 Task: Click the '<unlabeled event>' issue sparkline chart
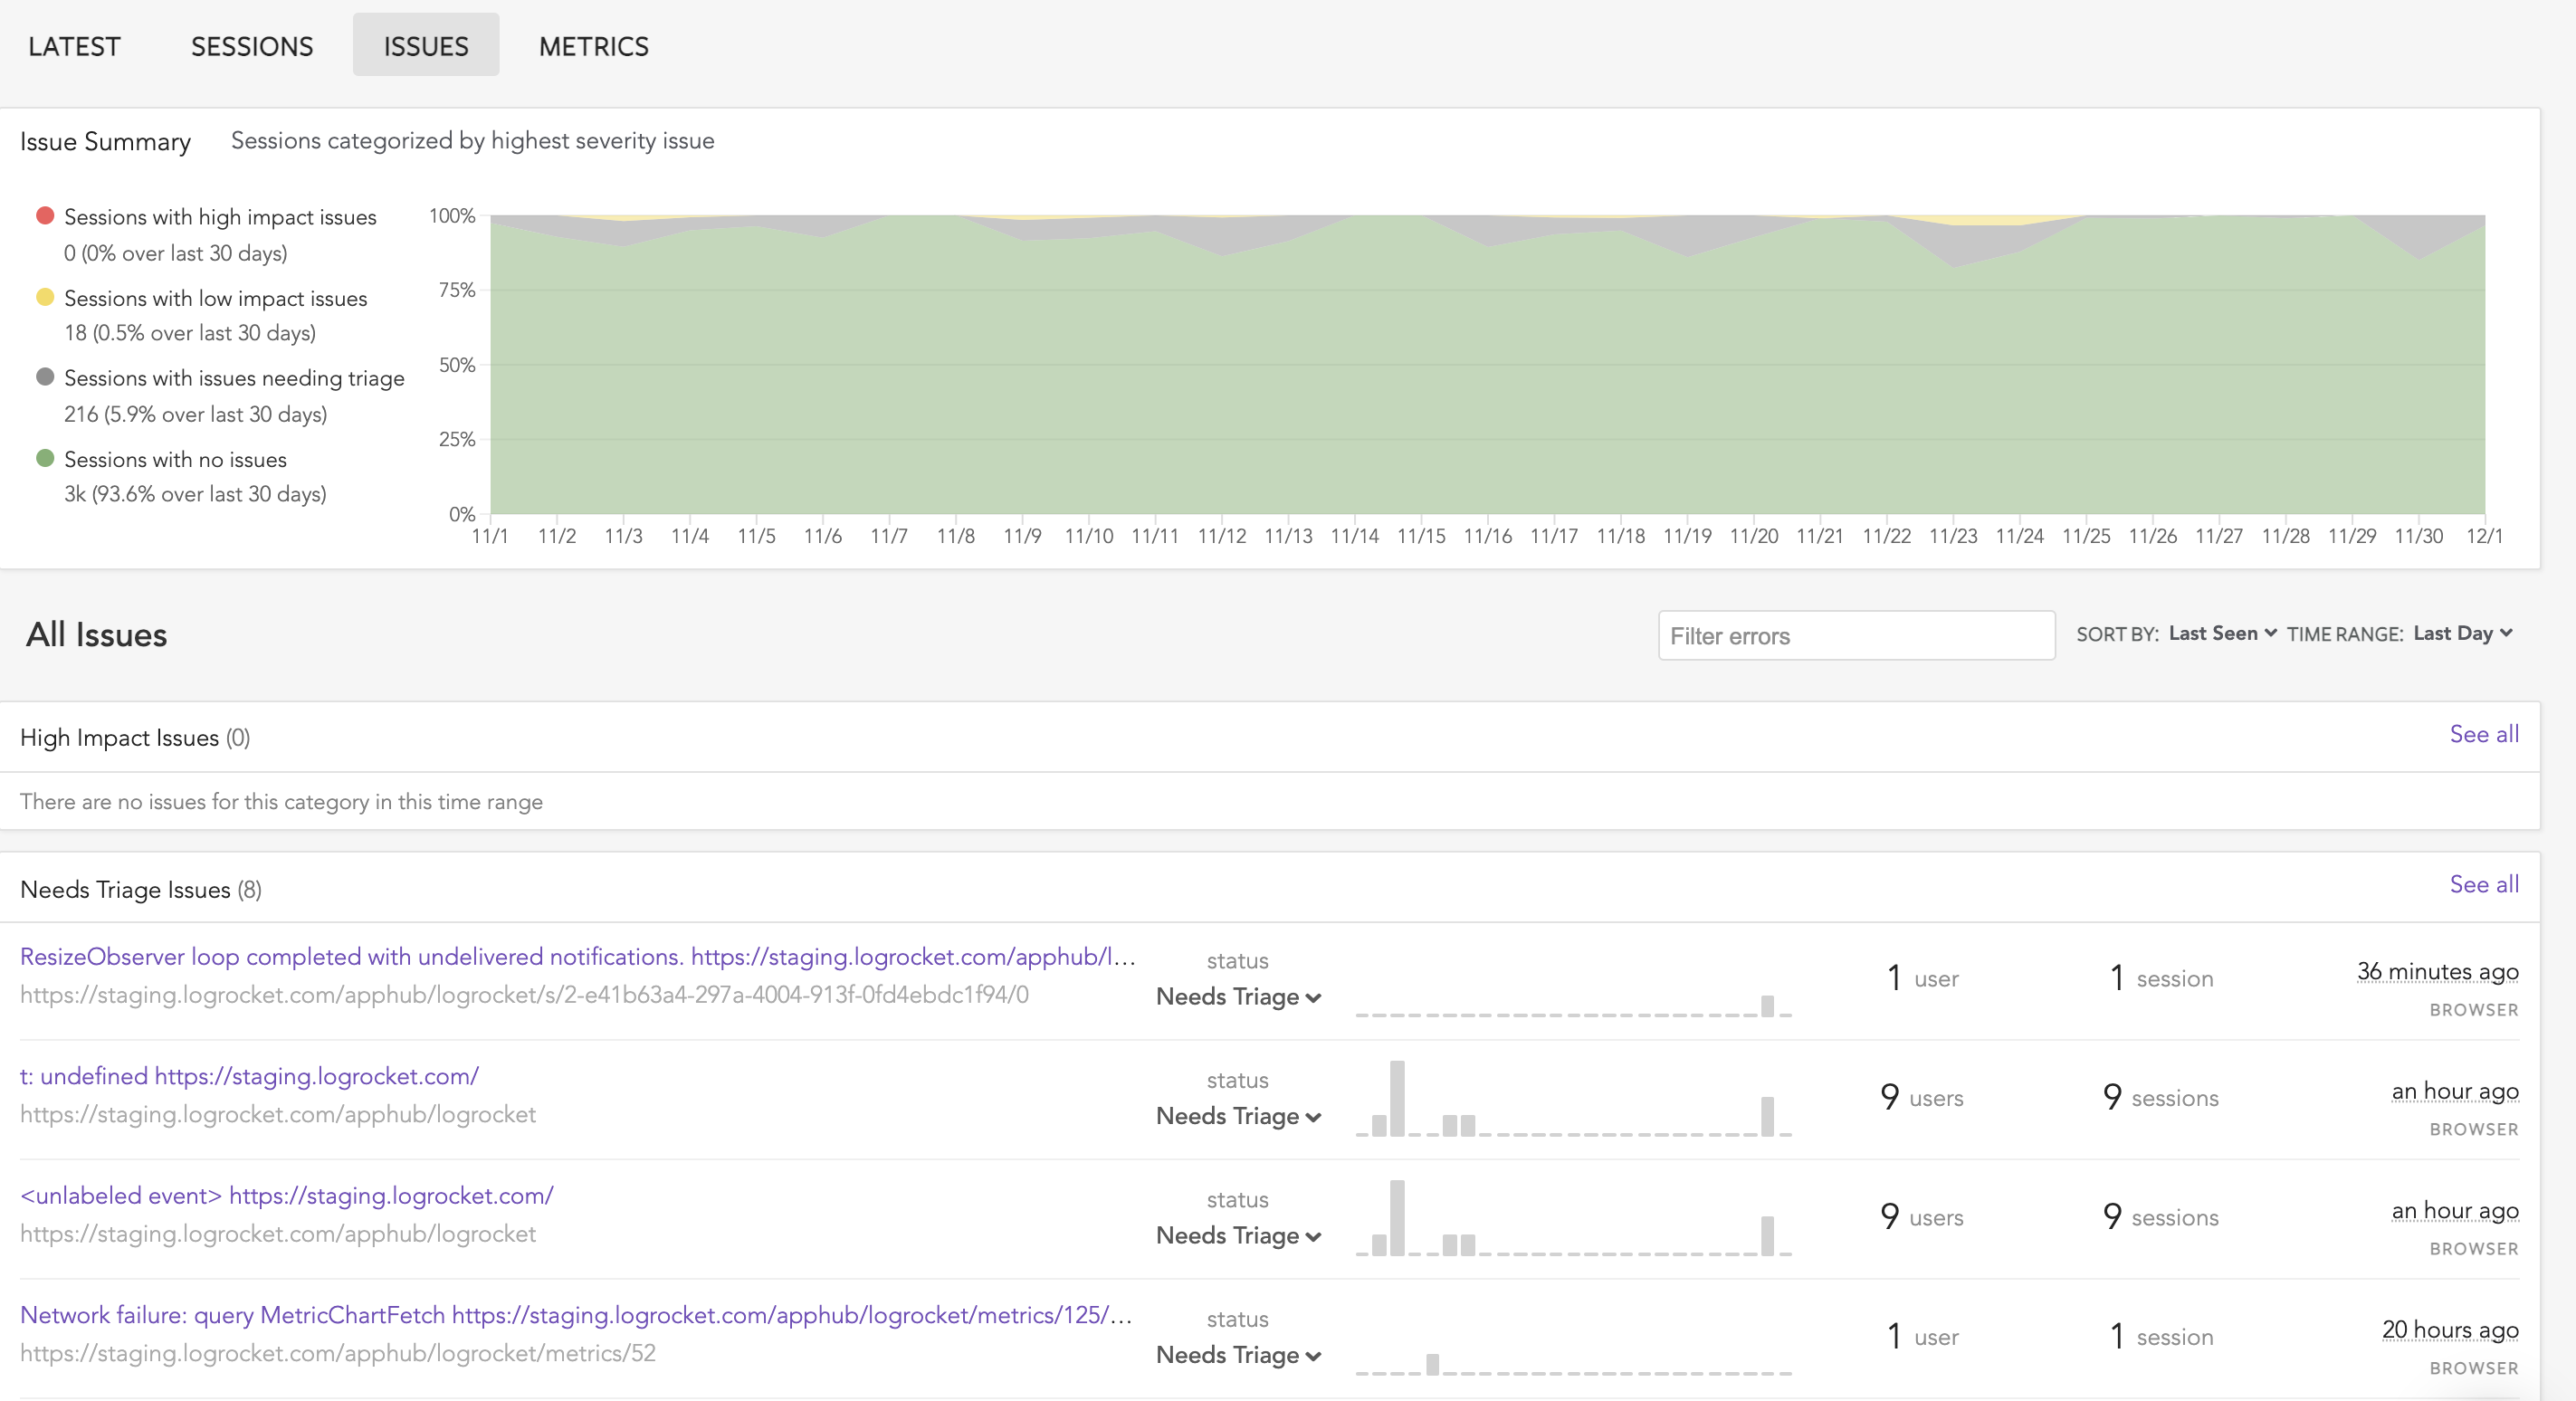[1573, 1217]
